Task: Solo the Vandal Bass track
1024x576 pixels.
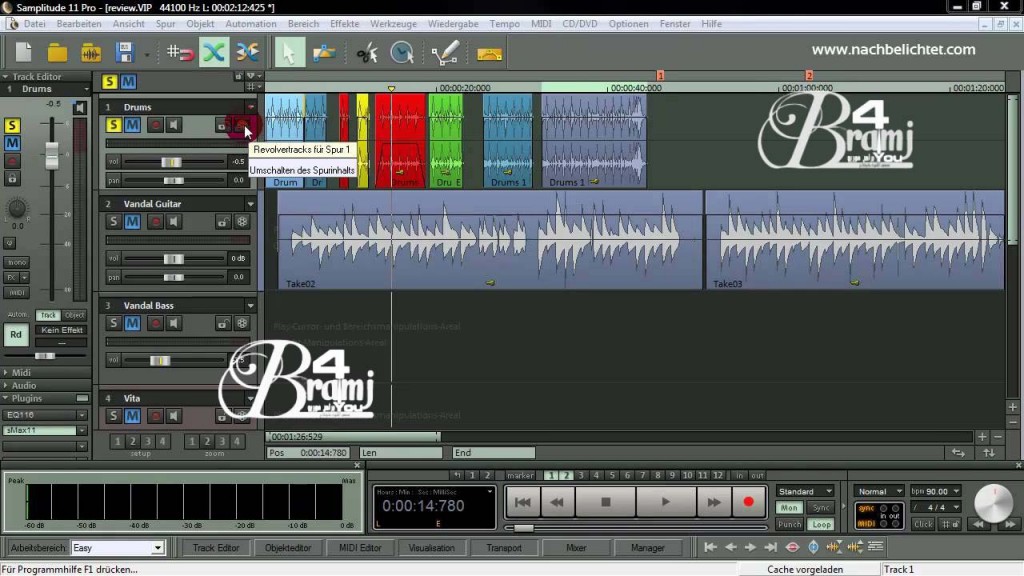Action: [x=114, y=323]
